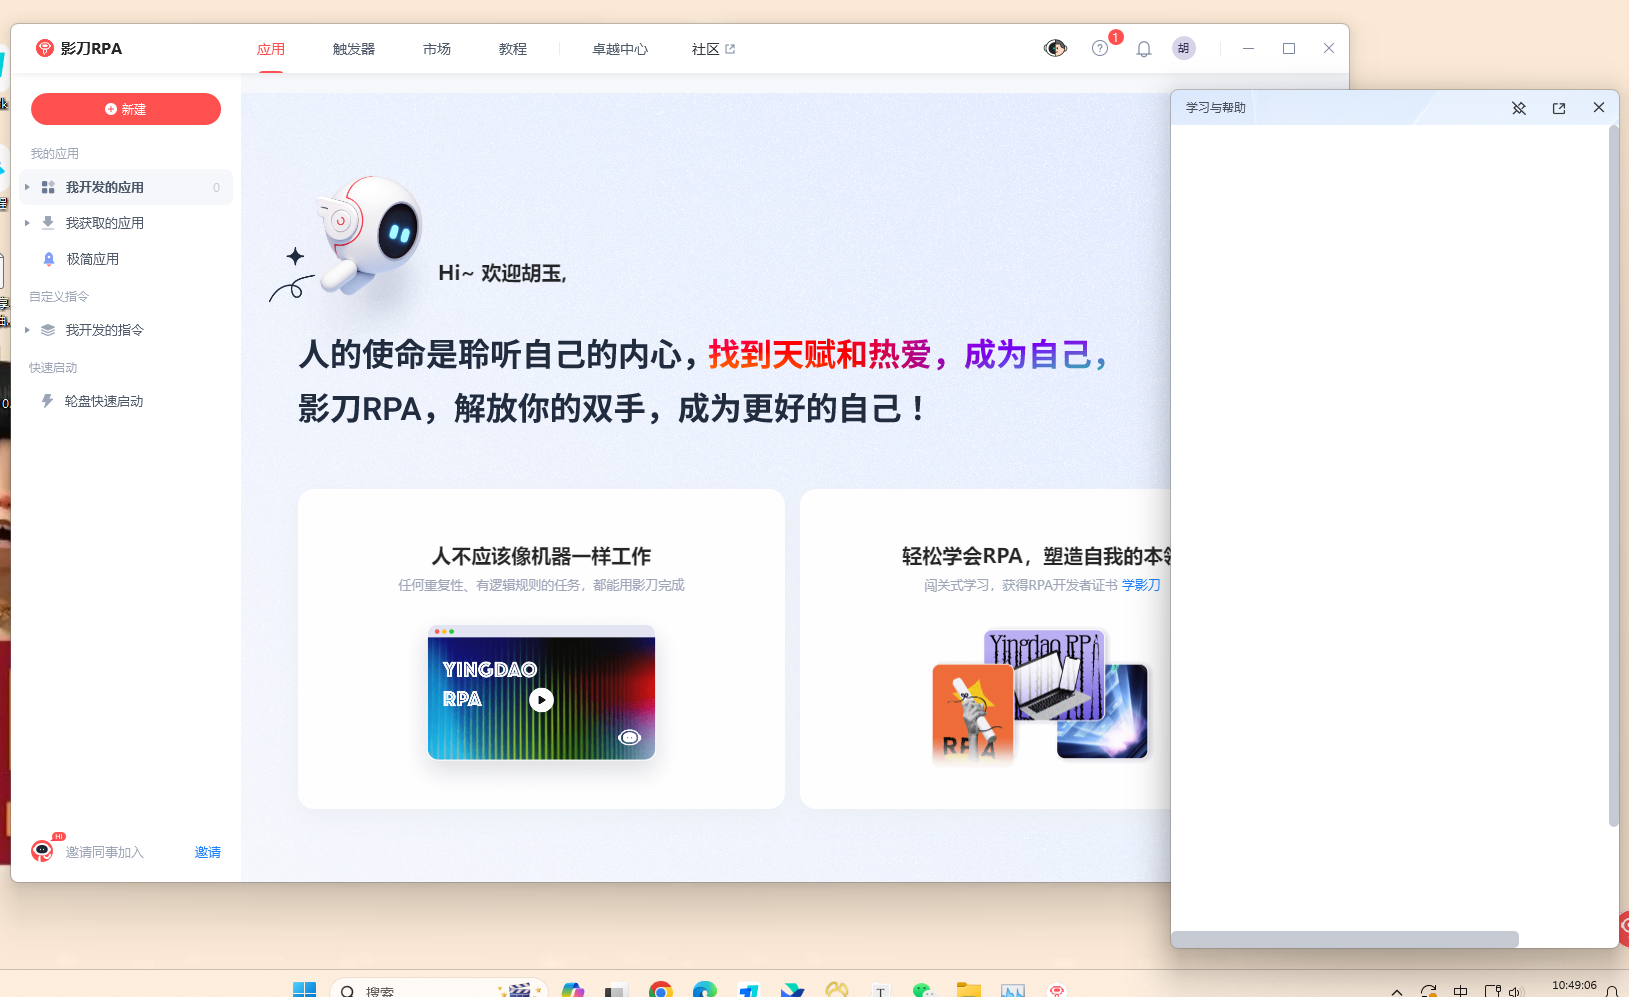Image resolution: width=1629 pixels, height=997 pixels.
Task: Click the horizontal scrollbar in 学习与帮助 panel
Action: 1344,939
